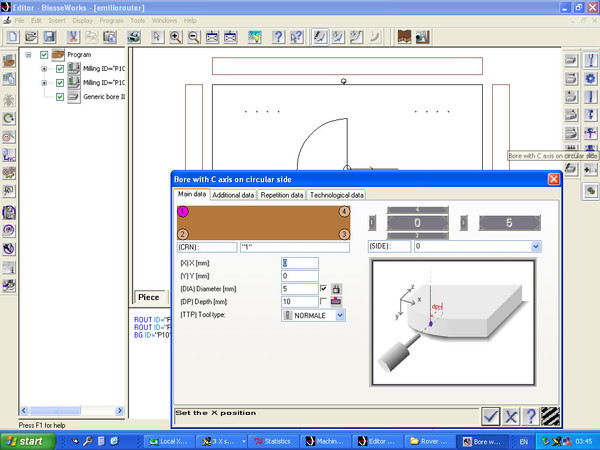The image size is (600, 450).
Task: Click the Help question mark toolbar icon
Action: pyautogui.click(x=278, y=37)
